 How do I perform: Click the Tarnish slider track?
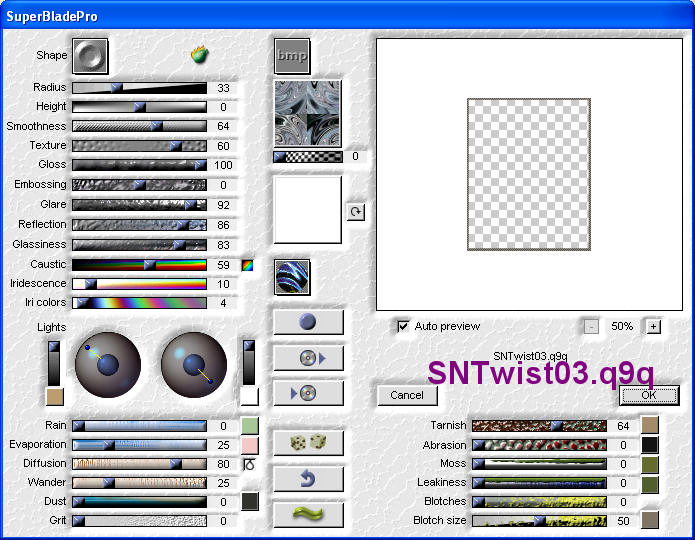tap(539, 426)
